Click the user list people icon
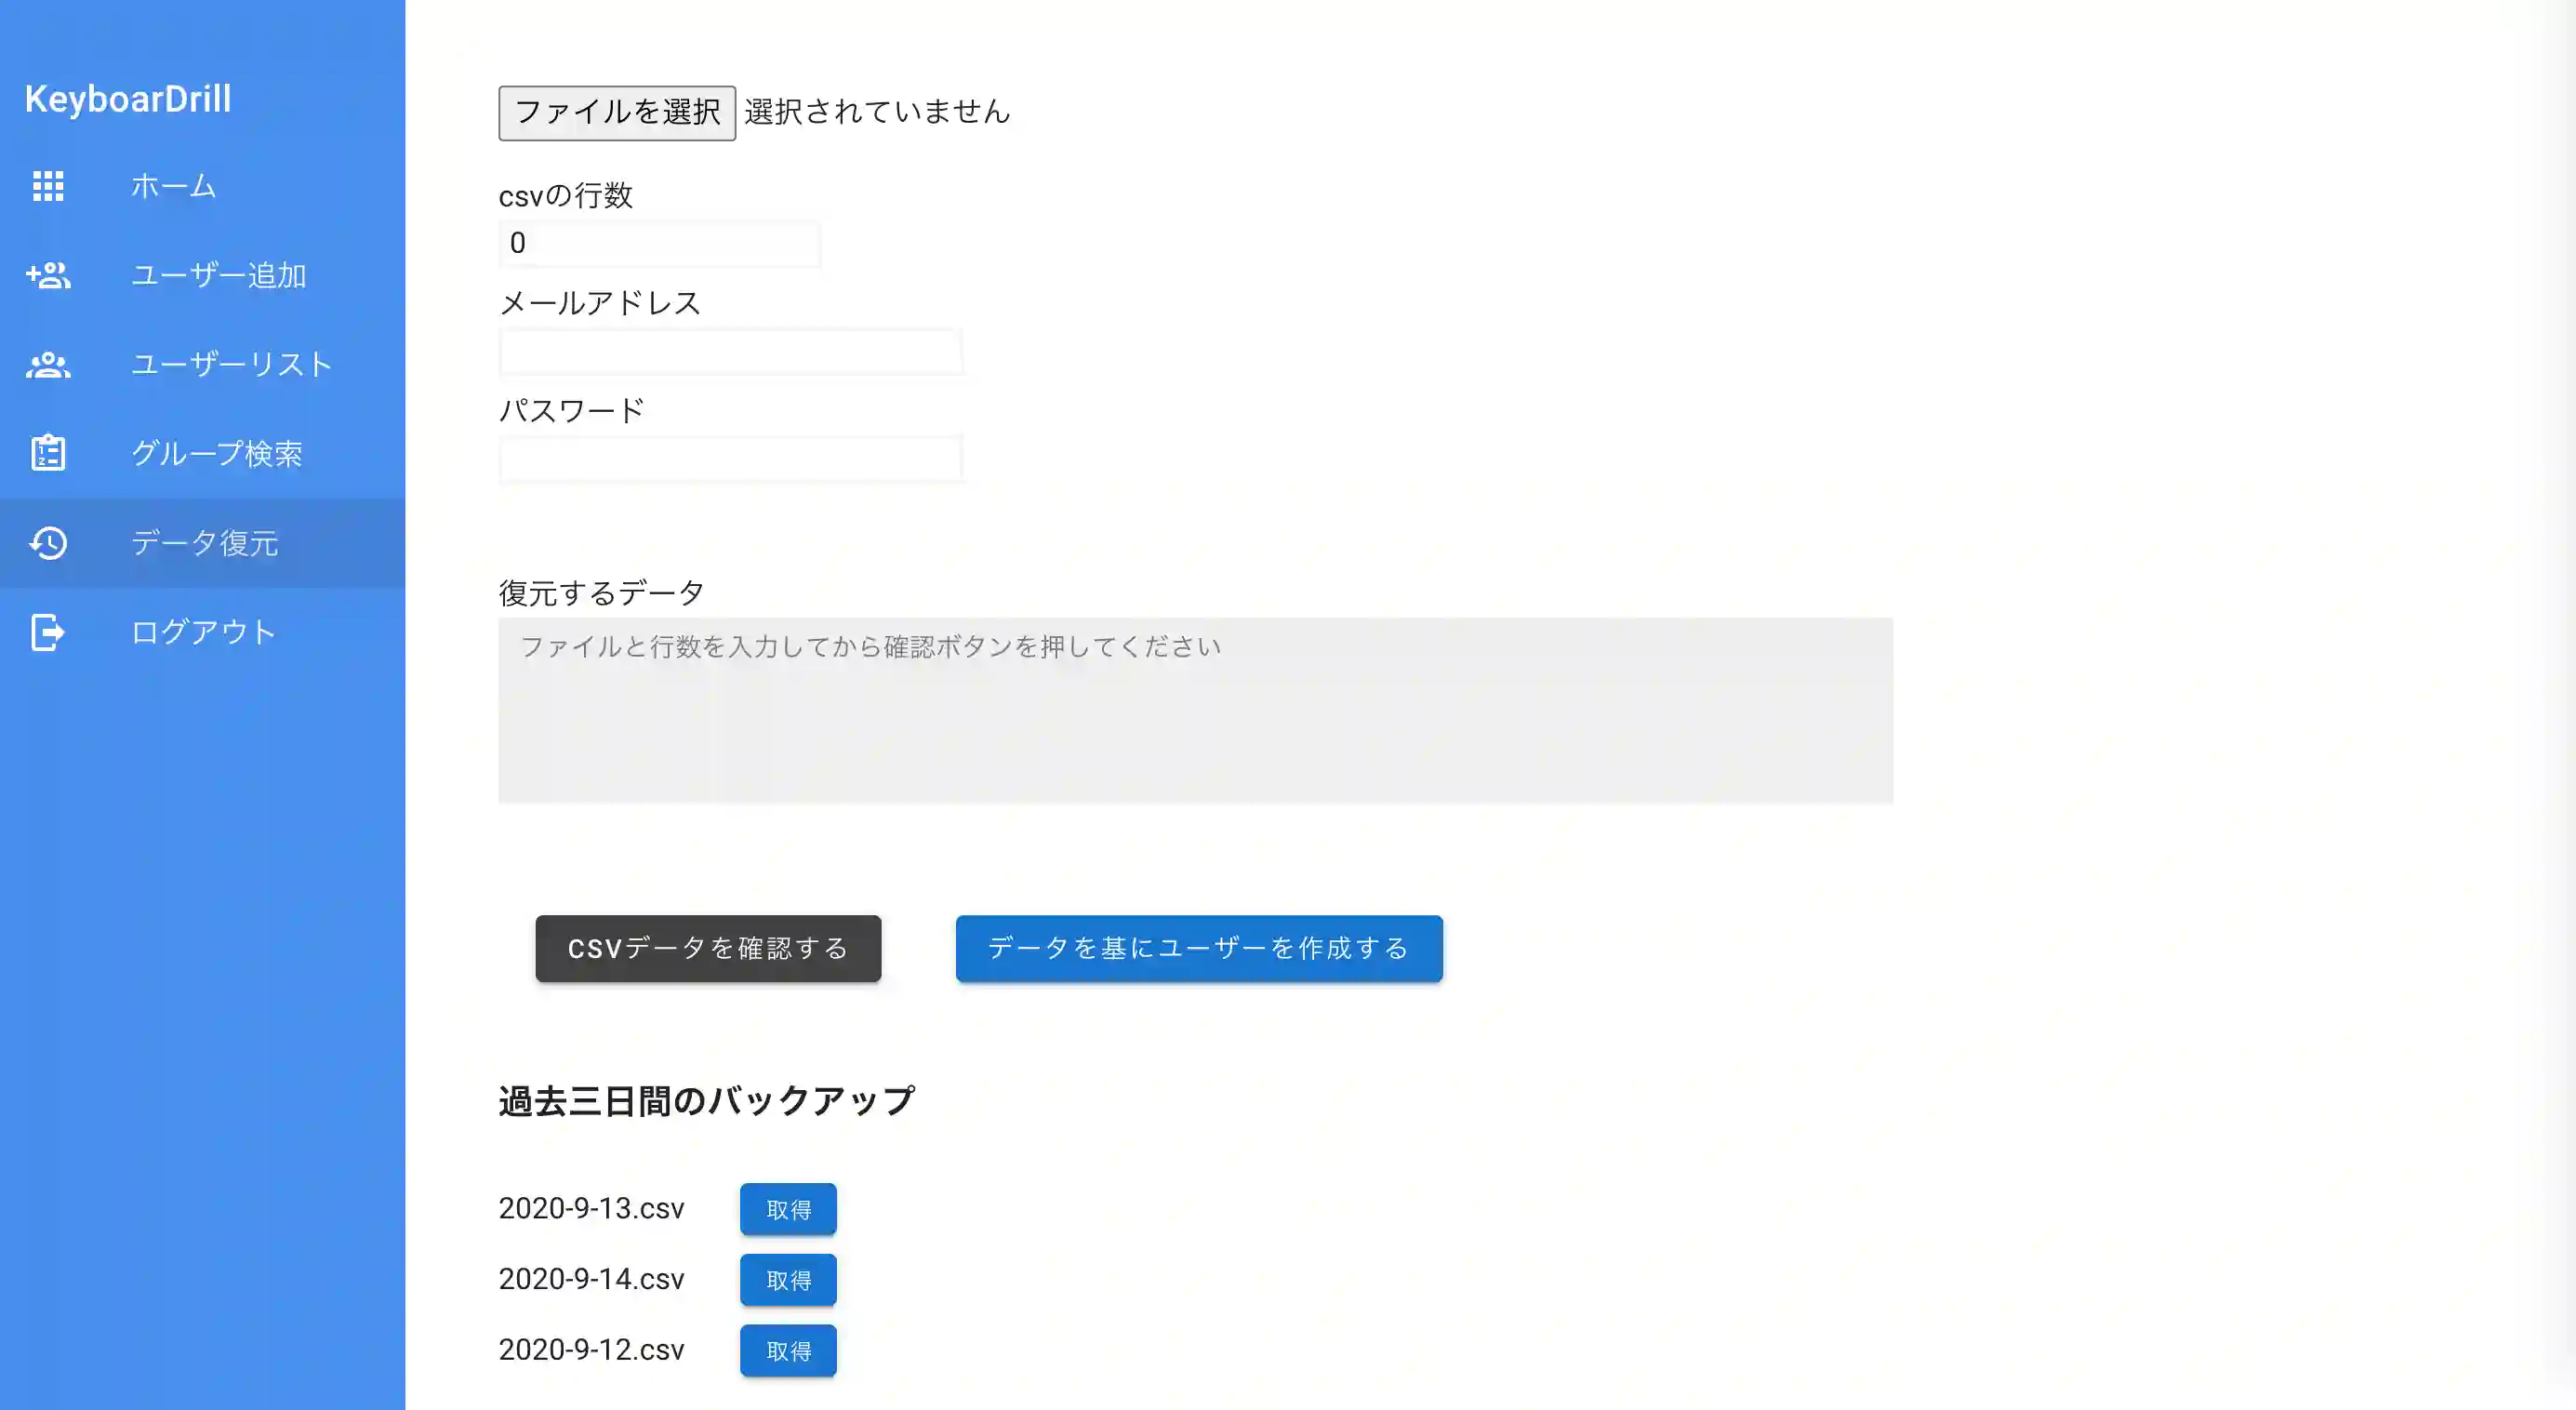This screenshot has height=1410, width=2576. (x=48, y=365)
